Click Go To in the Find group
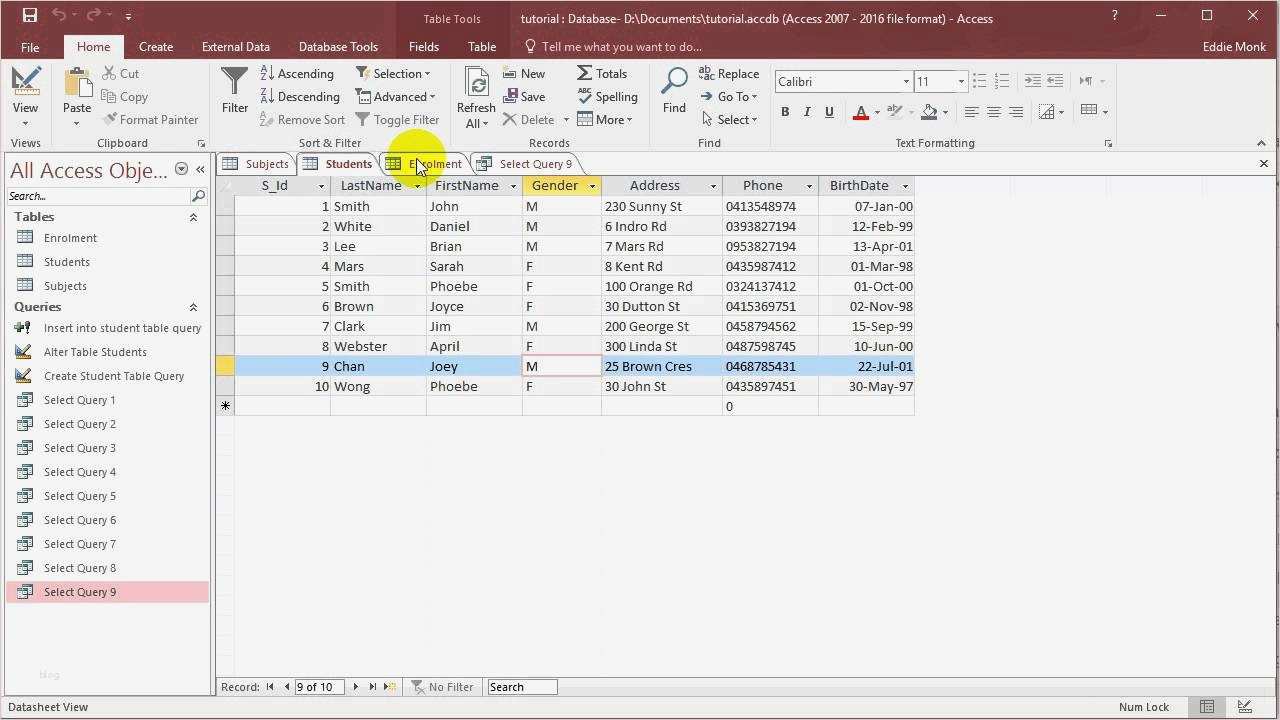The width and height of the screenshot is (1280, 720). click(730, 96)
